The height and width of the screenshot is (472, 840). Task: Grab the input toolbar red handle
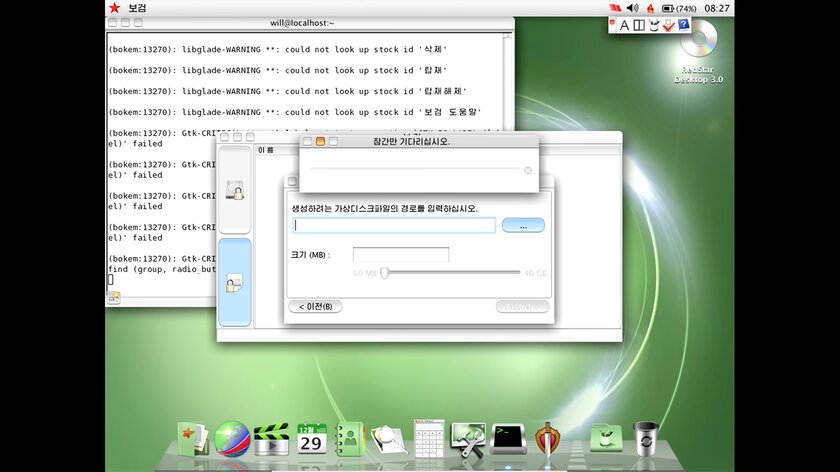coord(612,23)
